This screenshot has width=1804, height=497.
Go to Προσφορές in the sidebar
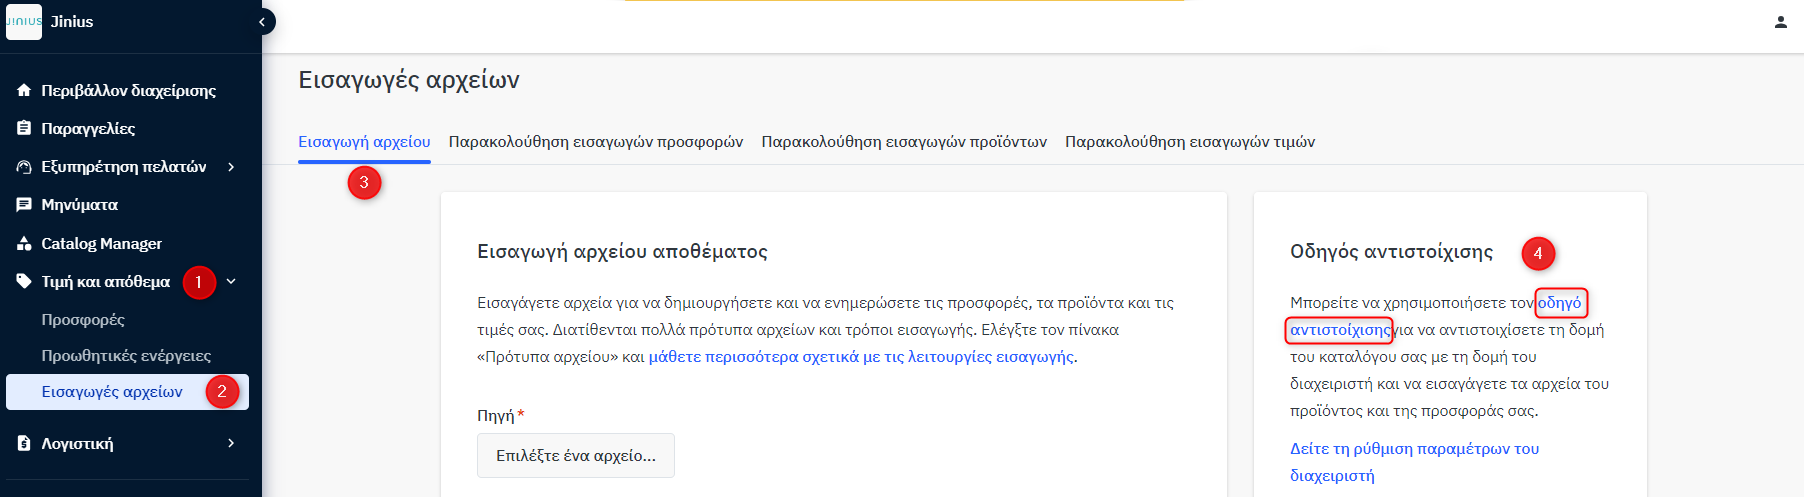83,320
